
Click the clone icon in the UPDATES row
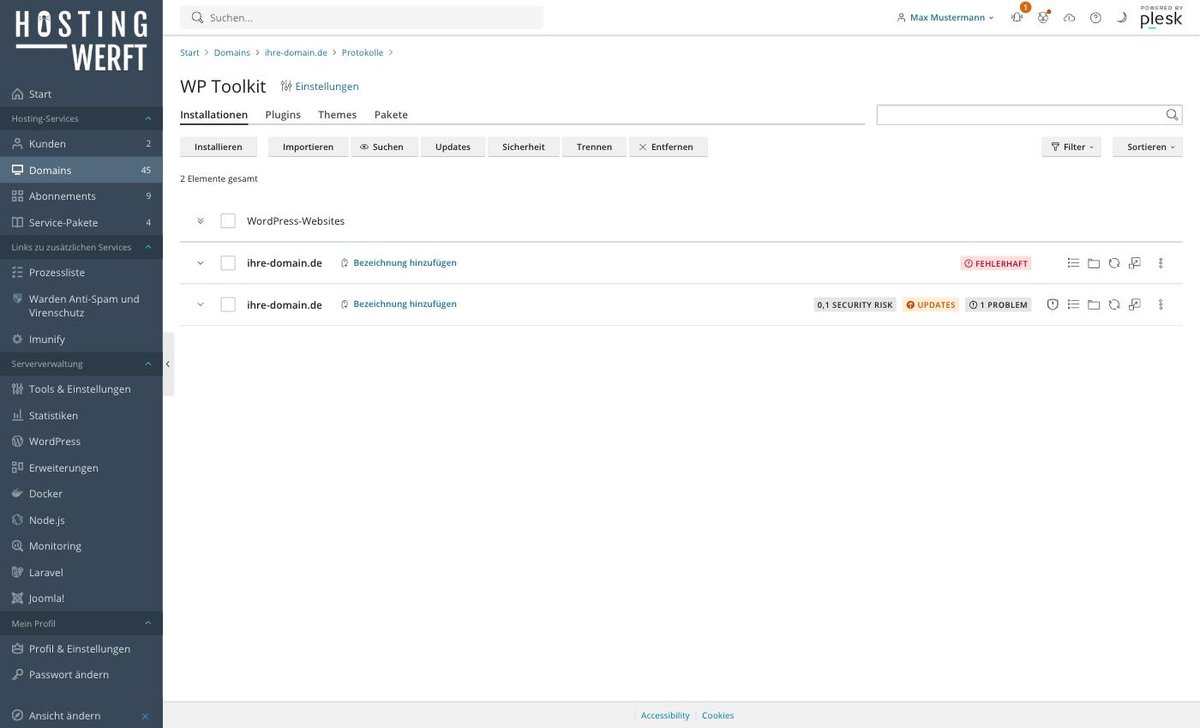pos(1134,304)
